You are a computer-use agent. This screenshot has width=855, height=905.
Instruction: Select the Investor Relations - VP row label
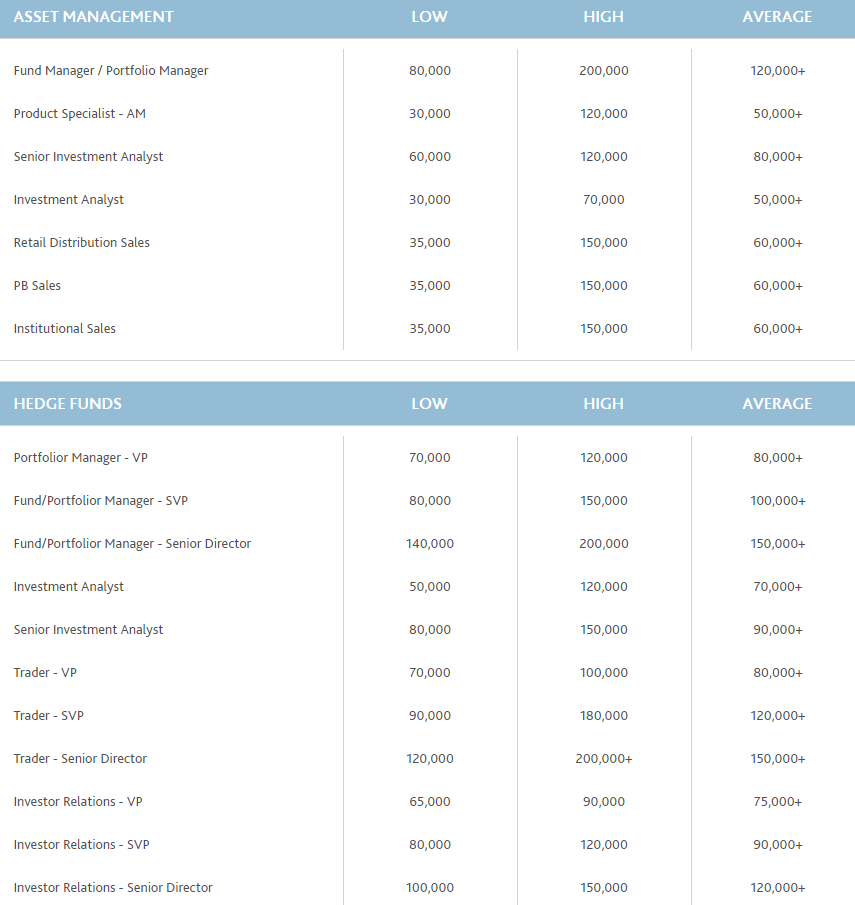tap(78, 802)
